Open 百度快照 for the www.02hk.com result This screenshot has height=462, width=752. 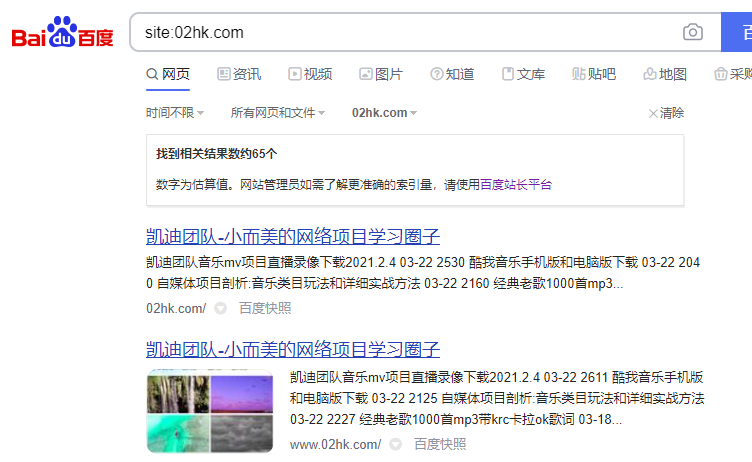pyautogui.click(x=440, y=445)
